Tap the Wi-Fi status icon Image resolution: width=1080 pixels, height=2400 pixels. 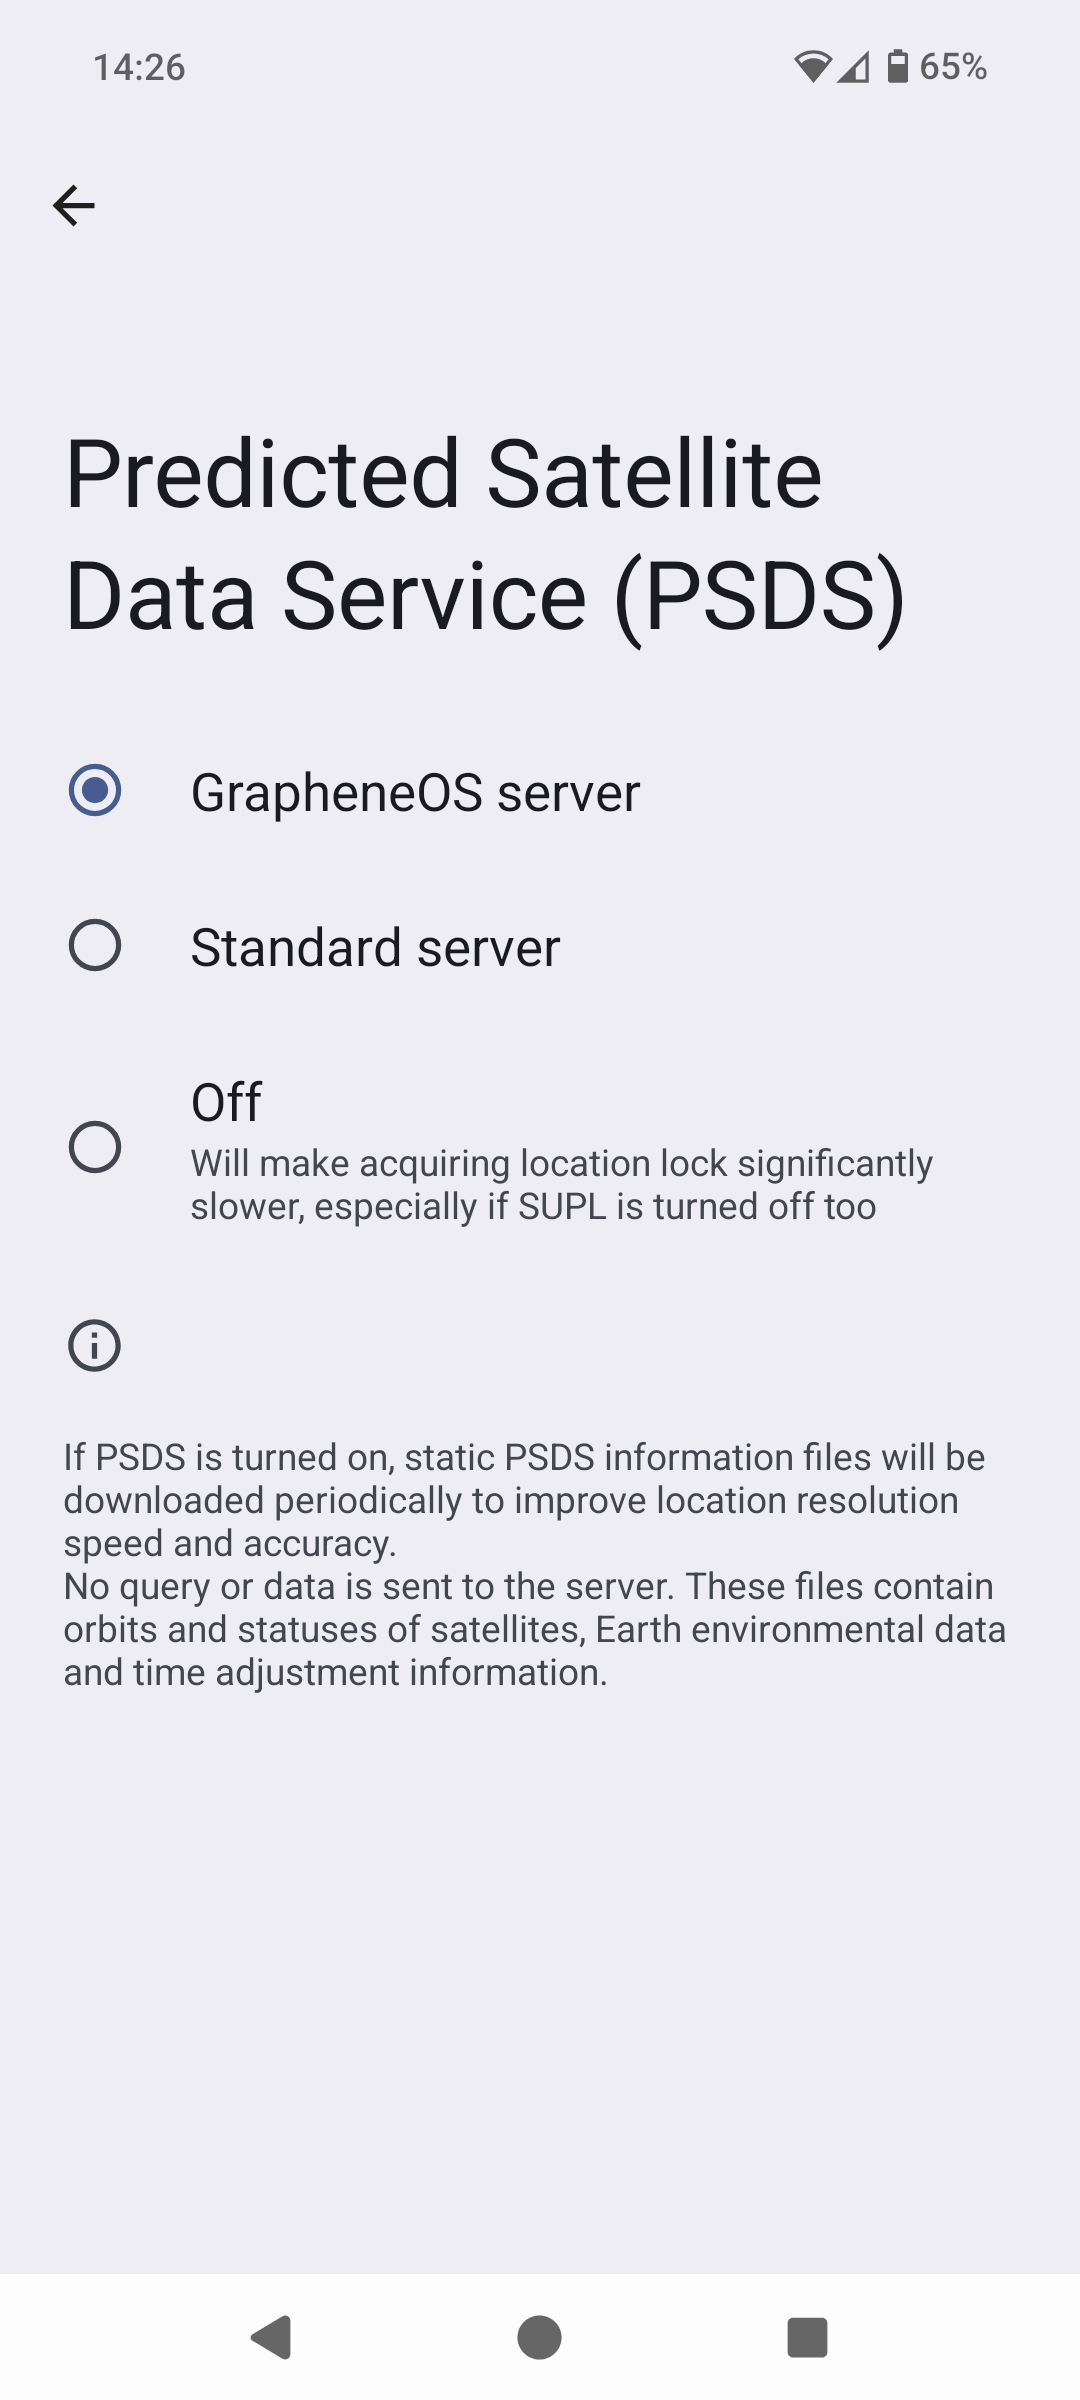813,67
